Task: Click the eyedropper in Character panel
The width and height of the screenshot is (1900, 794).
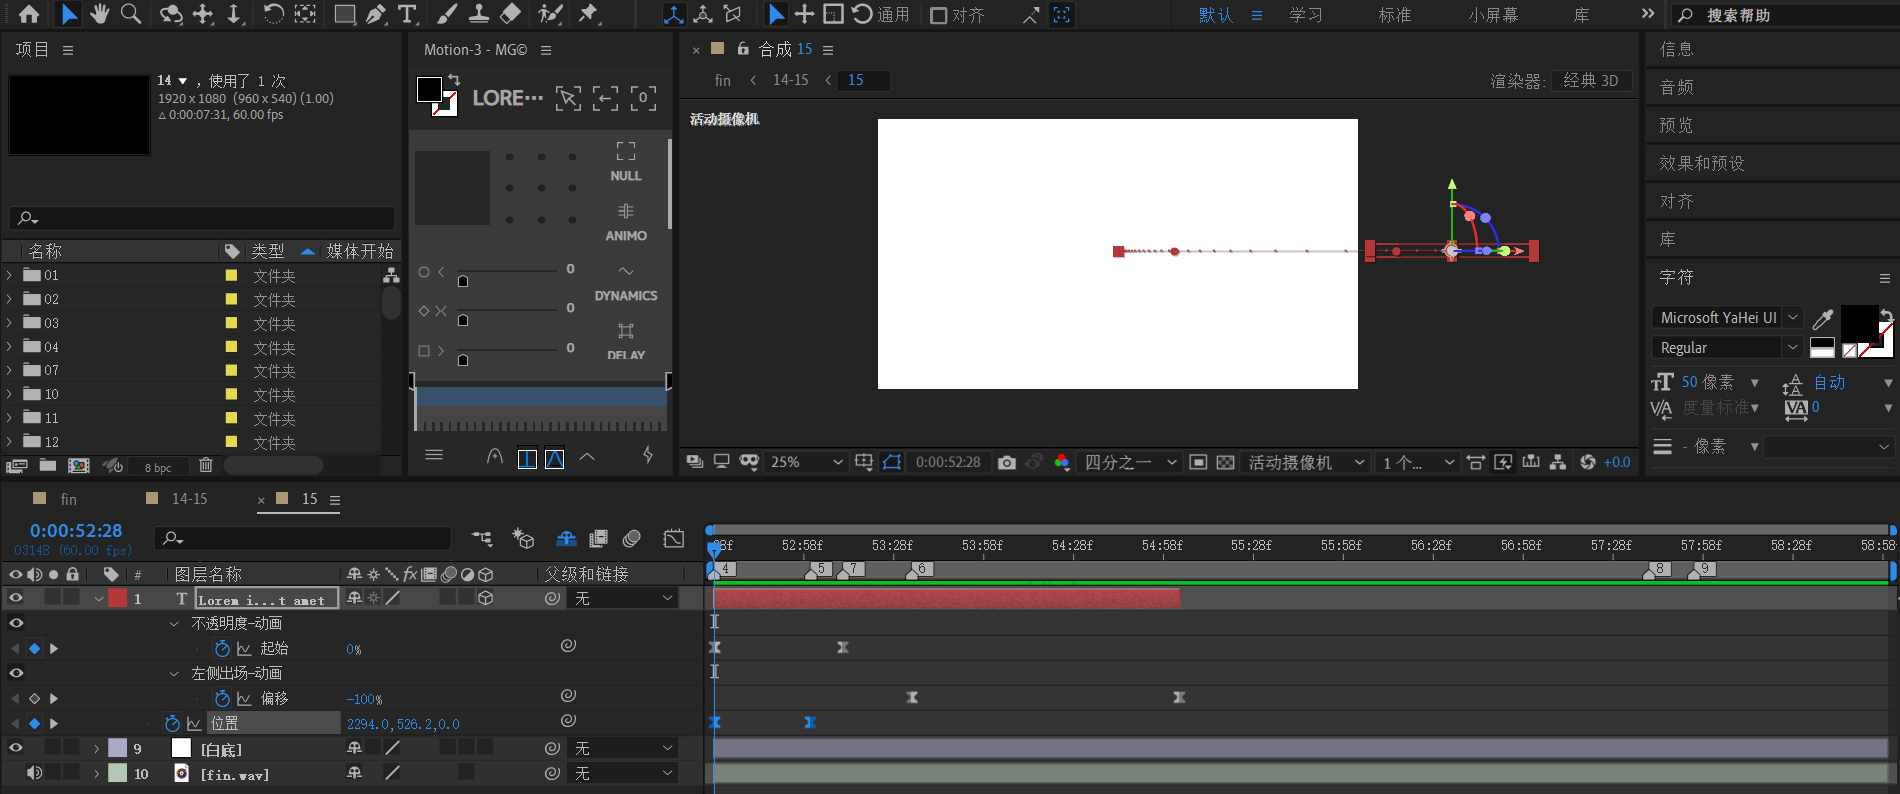Action: point(1823,318)
